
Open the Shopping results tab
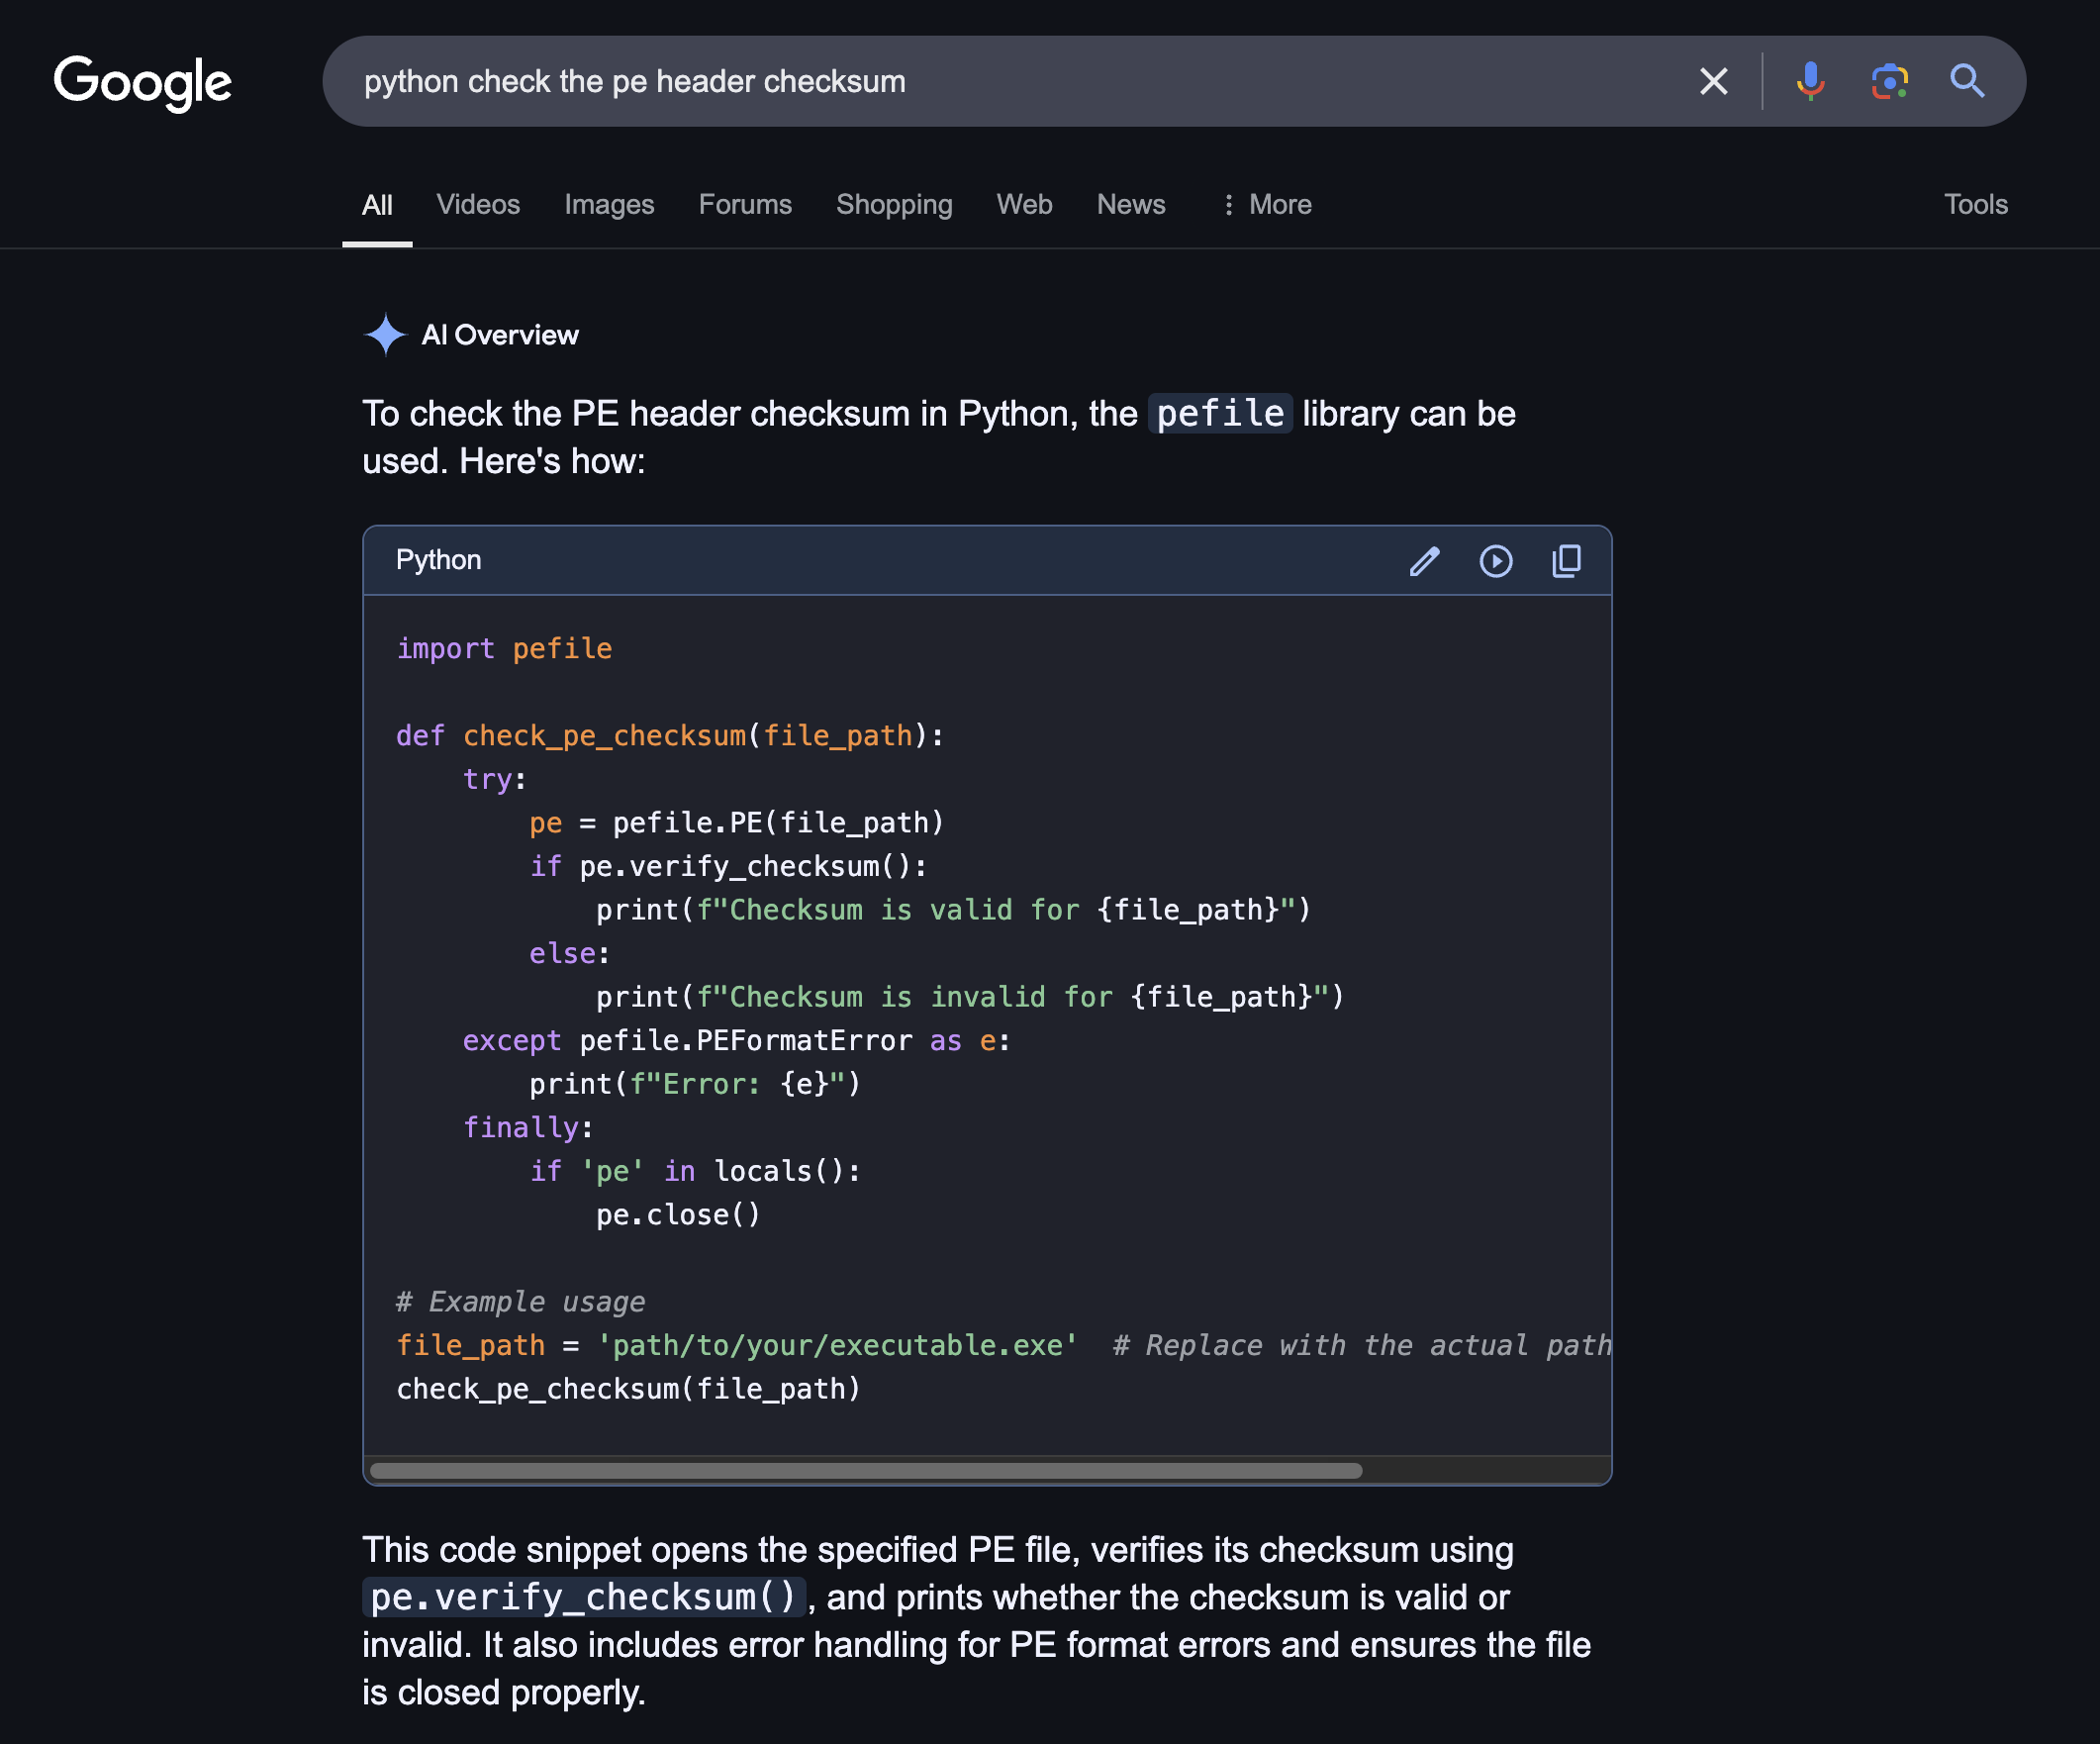(x=894, y=205)
